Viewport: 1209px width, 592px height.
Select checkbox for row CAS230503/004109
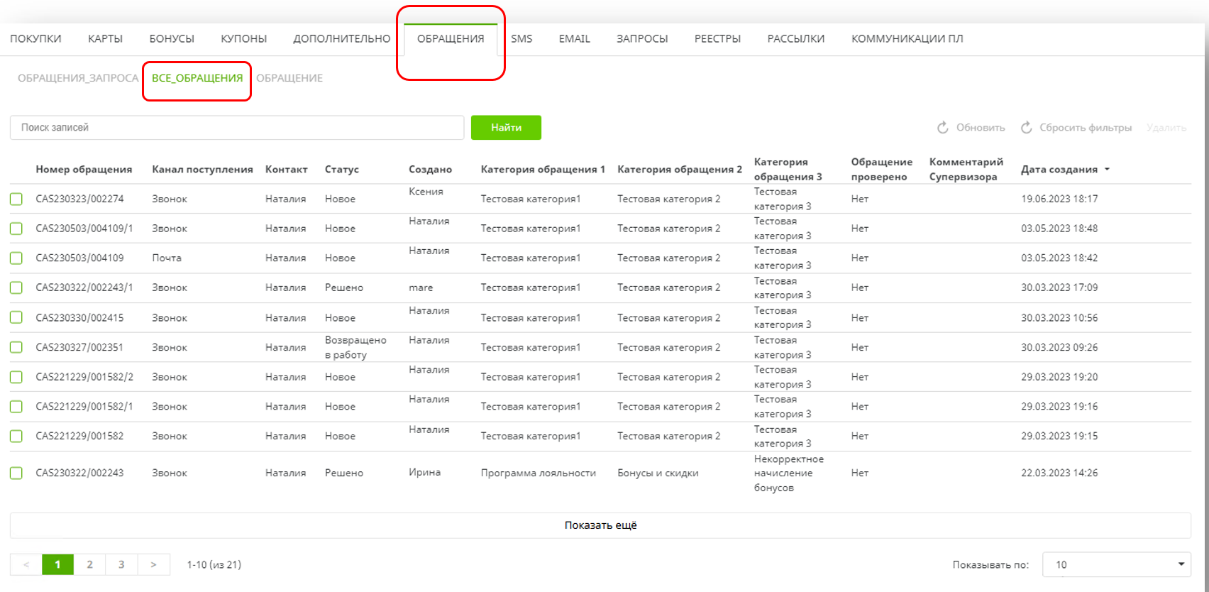tap(16, 258)
